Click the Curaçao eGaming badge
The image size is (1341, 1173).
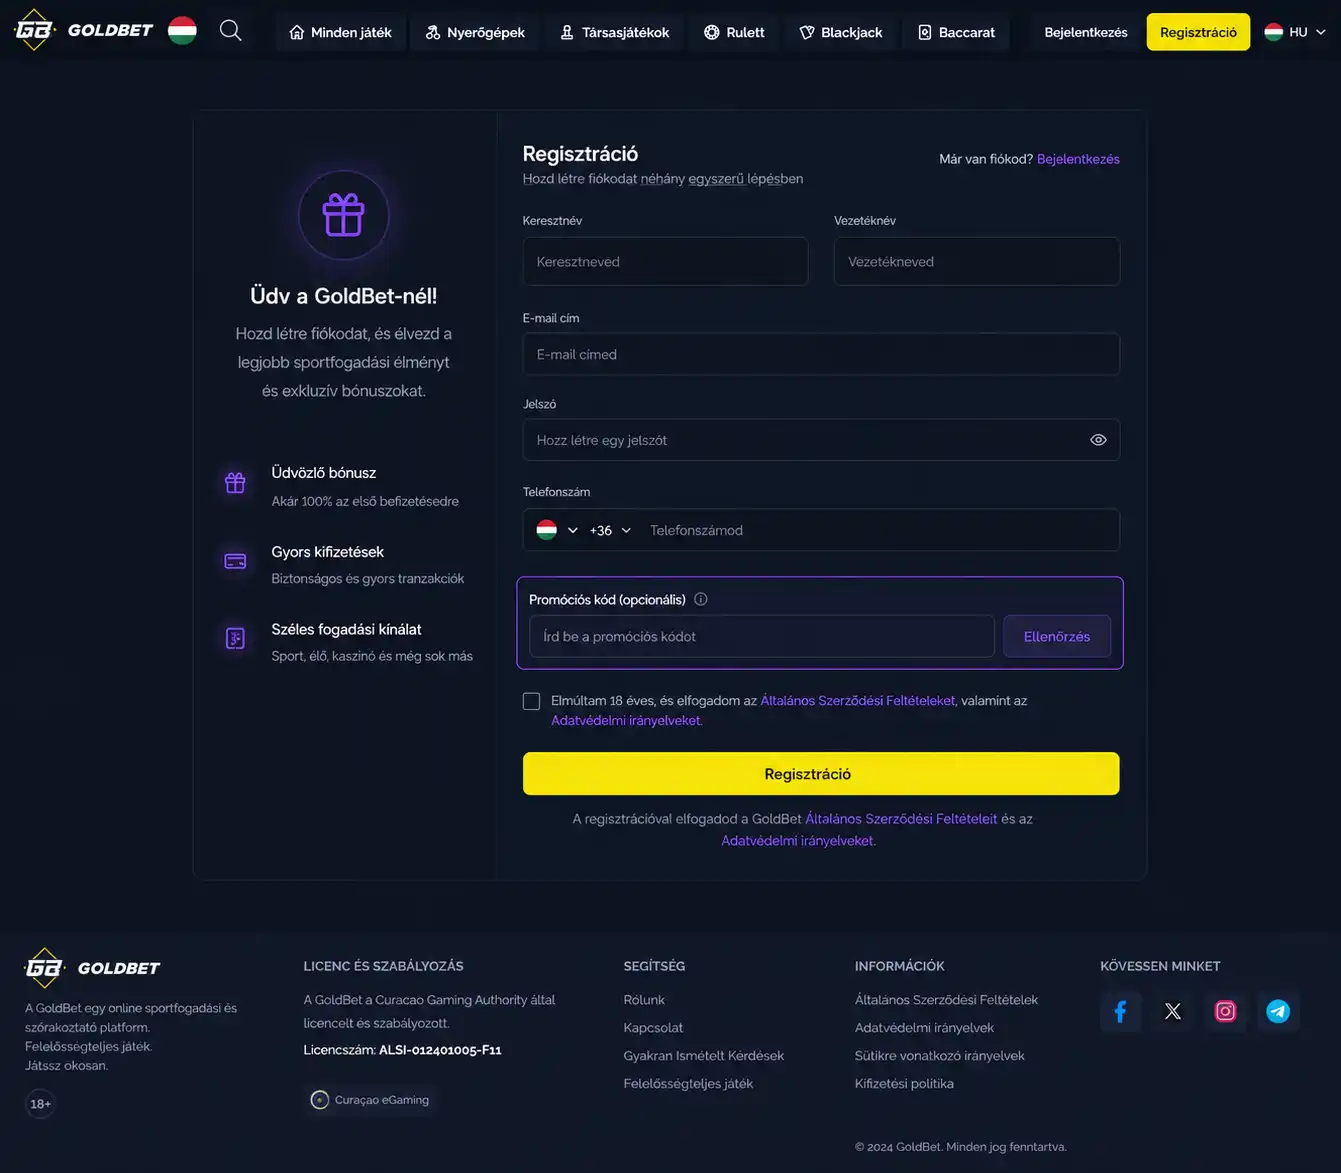(370, 1099)
